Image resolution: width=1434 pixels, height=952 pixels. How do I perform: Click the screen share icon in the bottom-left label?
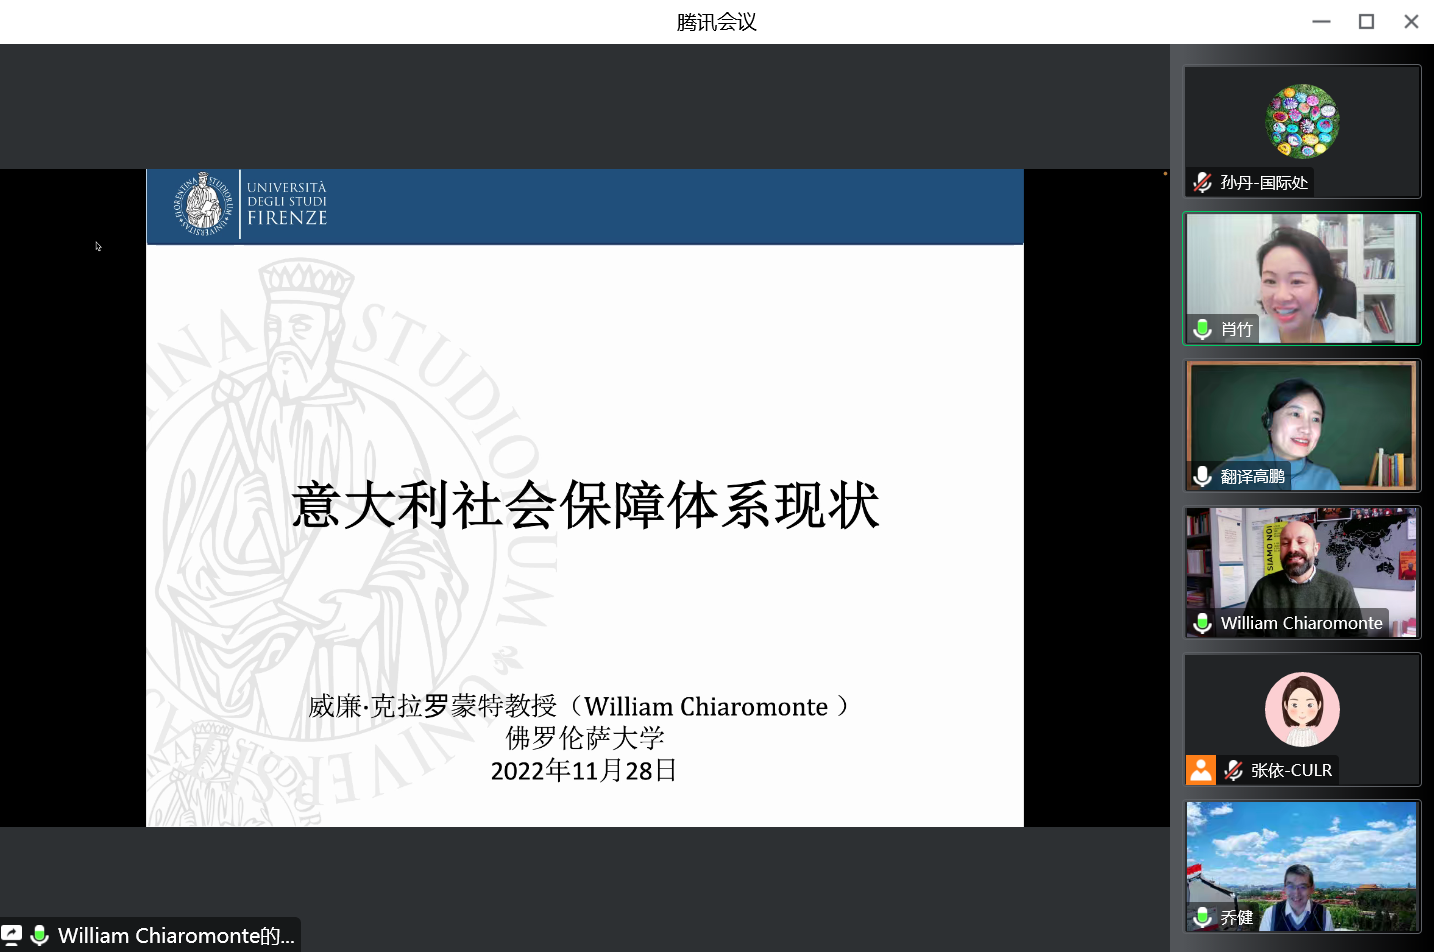[12, 935]
